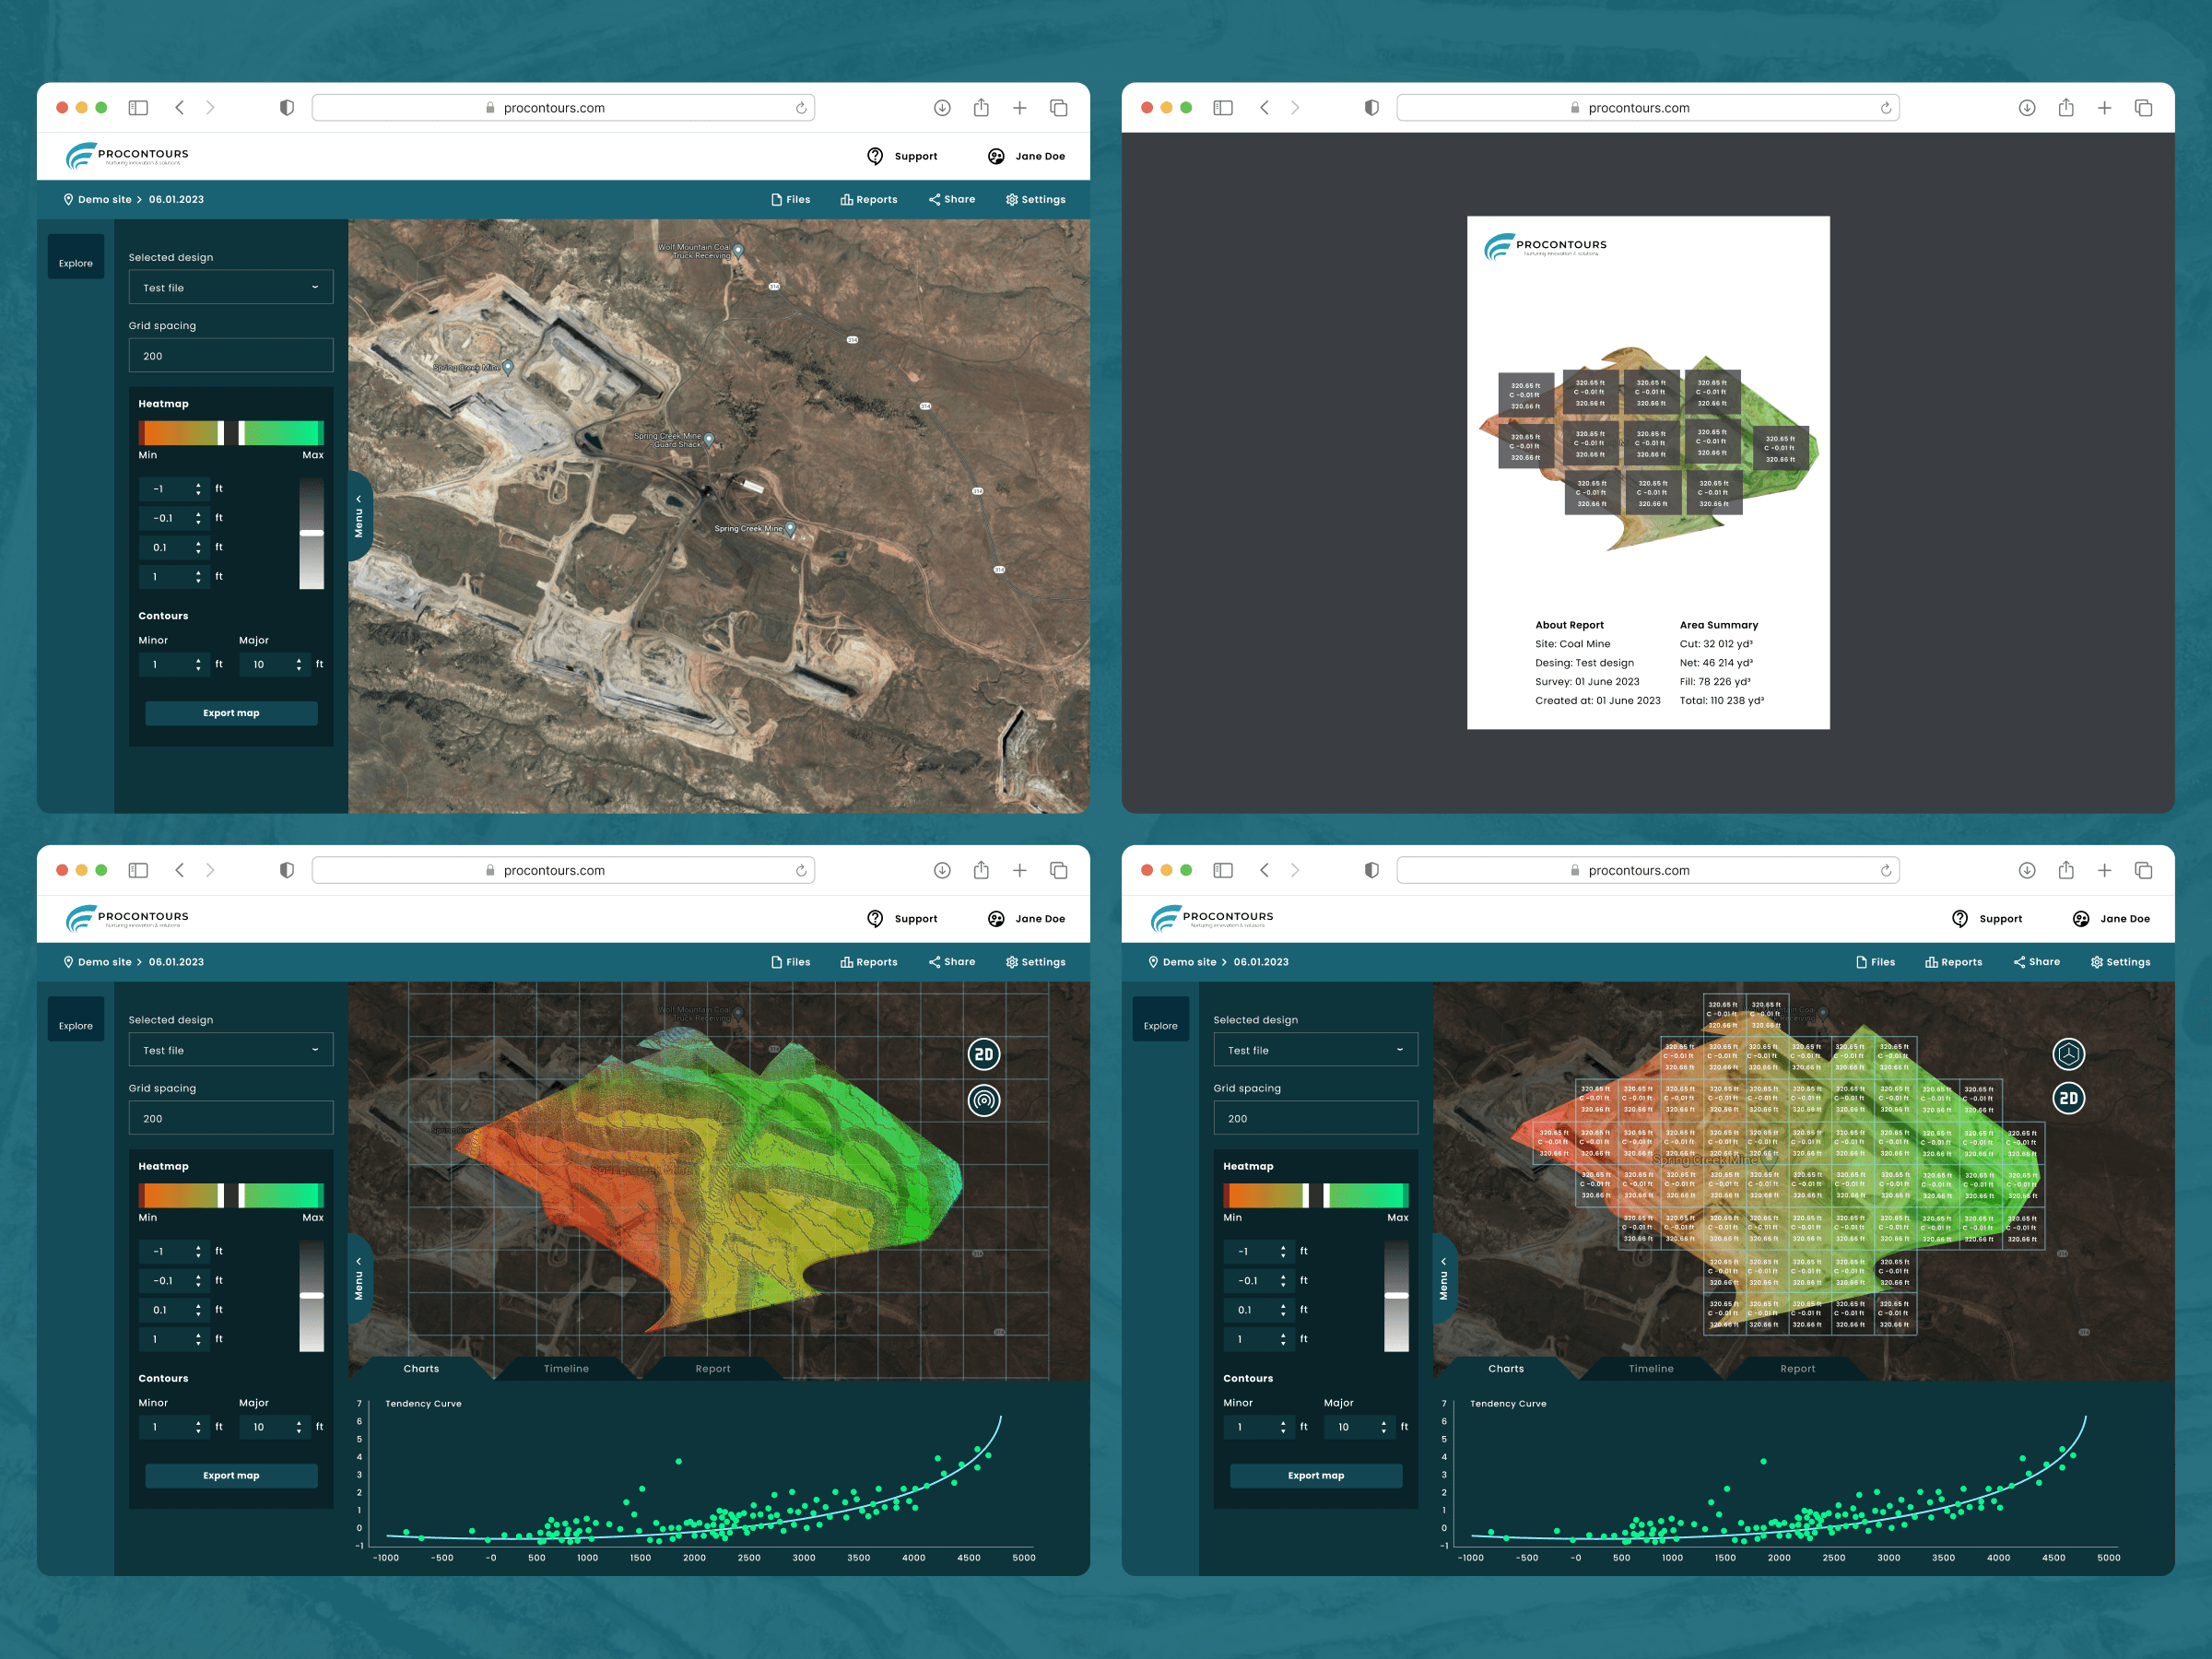The height and width of the screenshot is (1659, 2212).
Task: Click the Major contour stepper in bottom-right window
Action: point(1359,1427)
